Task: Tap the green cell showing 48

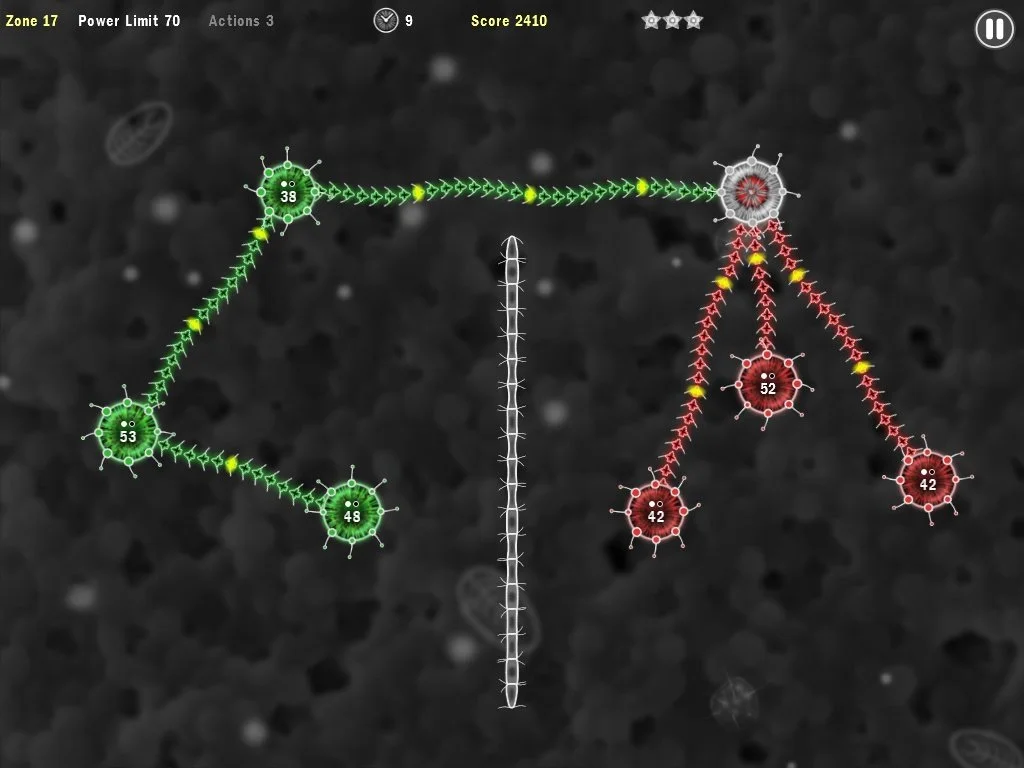Action: point(352,511)
